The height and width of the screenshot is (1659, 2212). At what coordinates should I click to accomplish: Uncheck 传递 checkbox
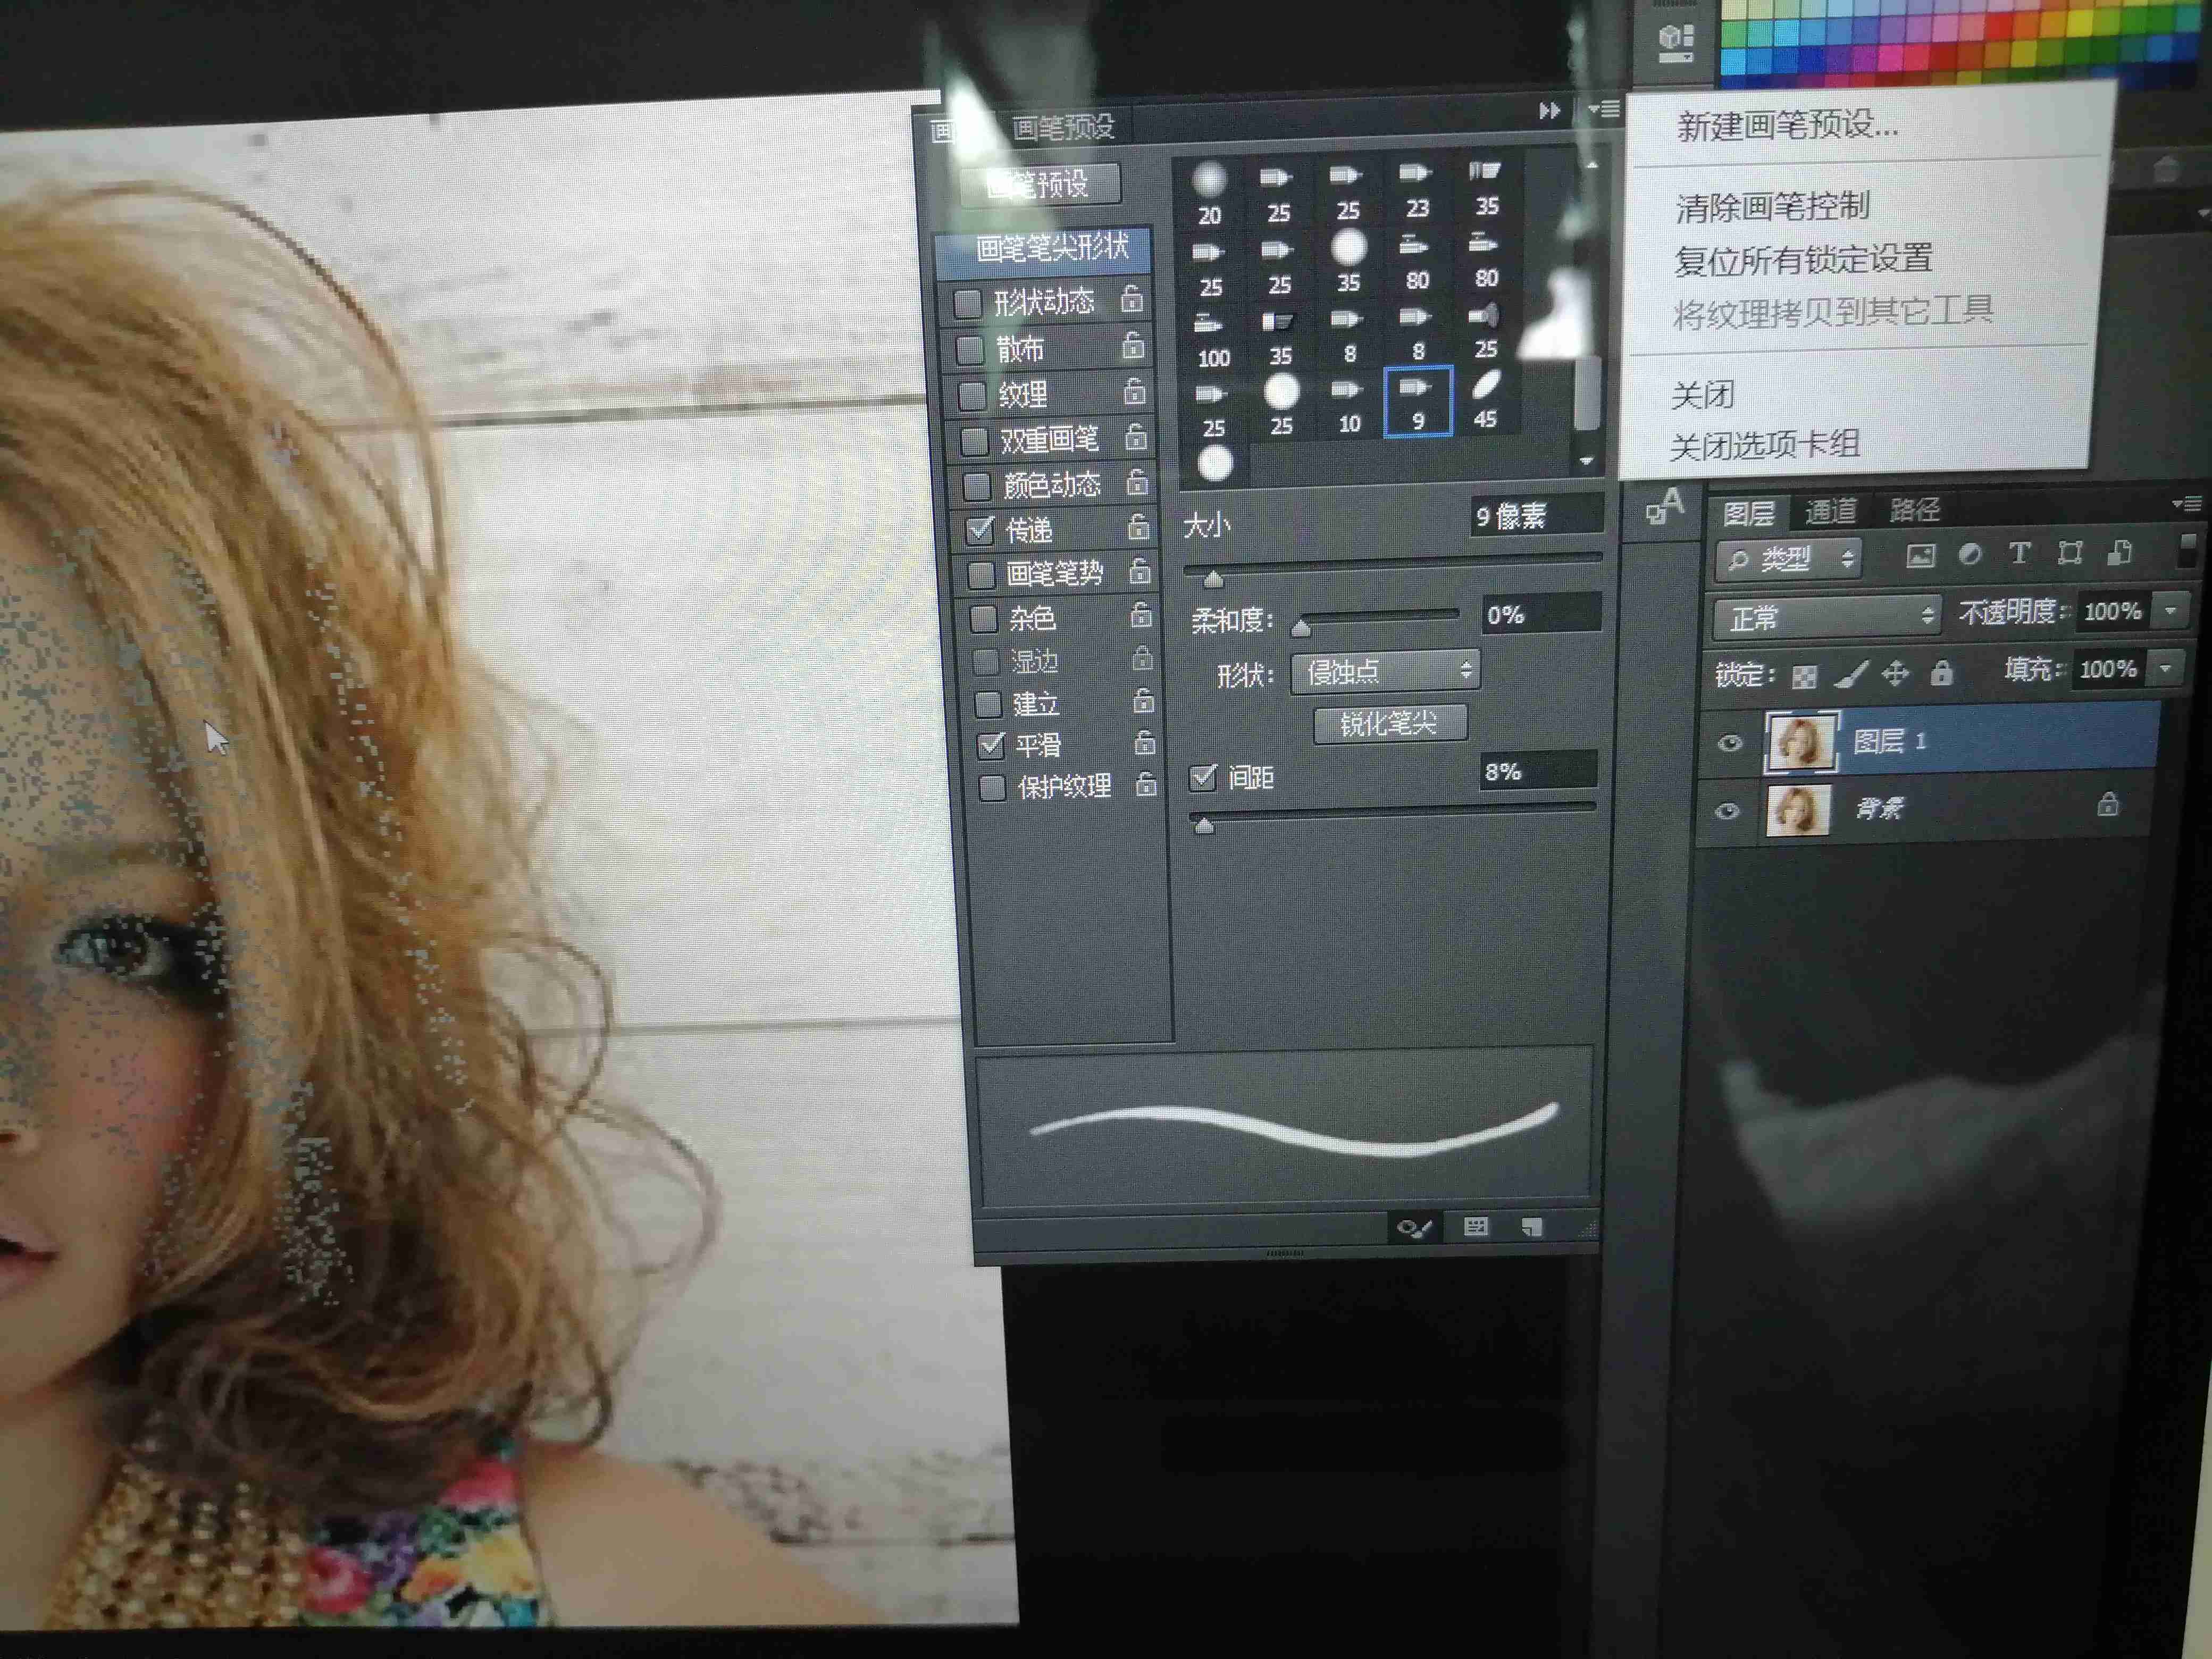[979, 531]
